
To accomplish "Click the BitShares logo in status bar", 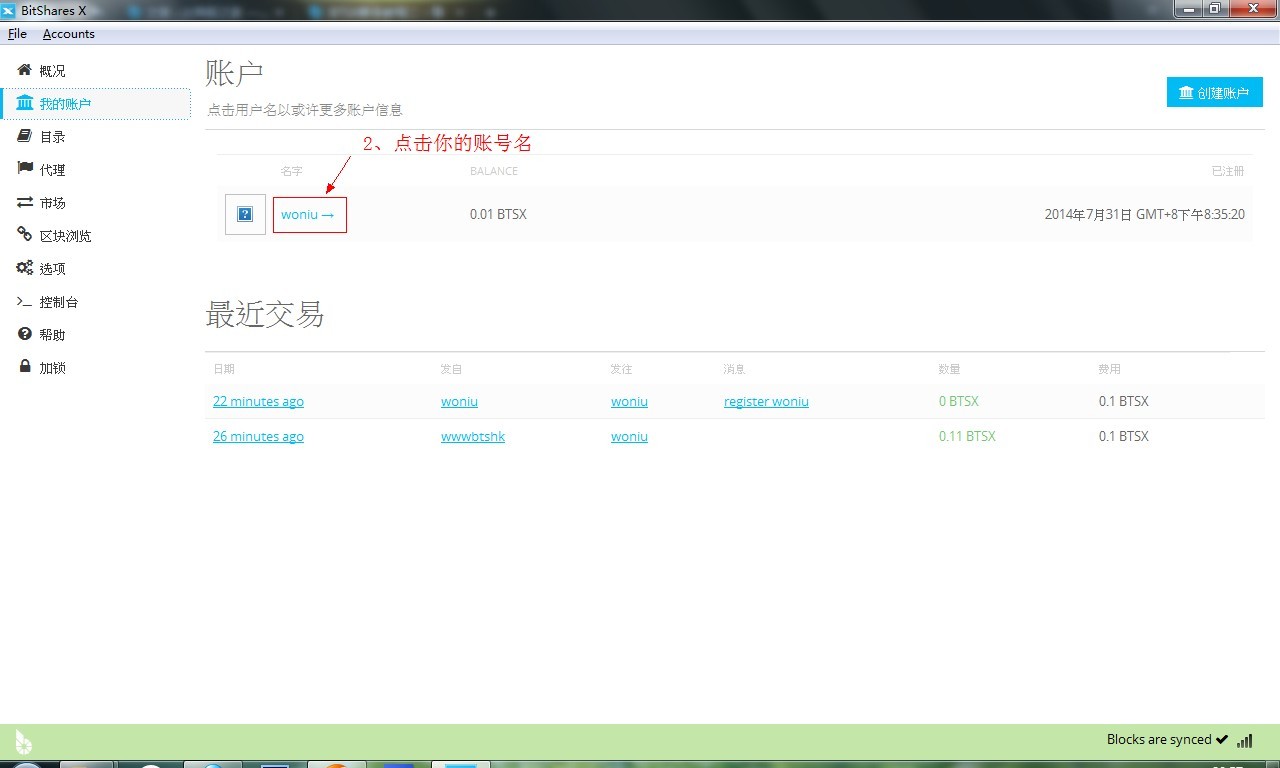I will tap(23, 741).
